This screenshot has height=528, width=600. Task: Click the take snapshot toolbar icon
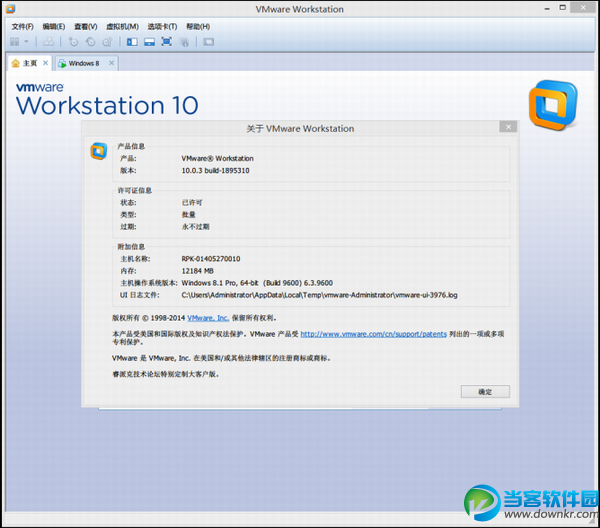[x=73, y=42]
